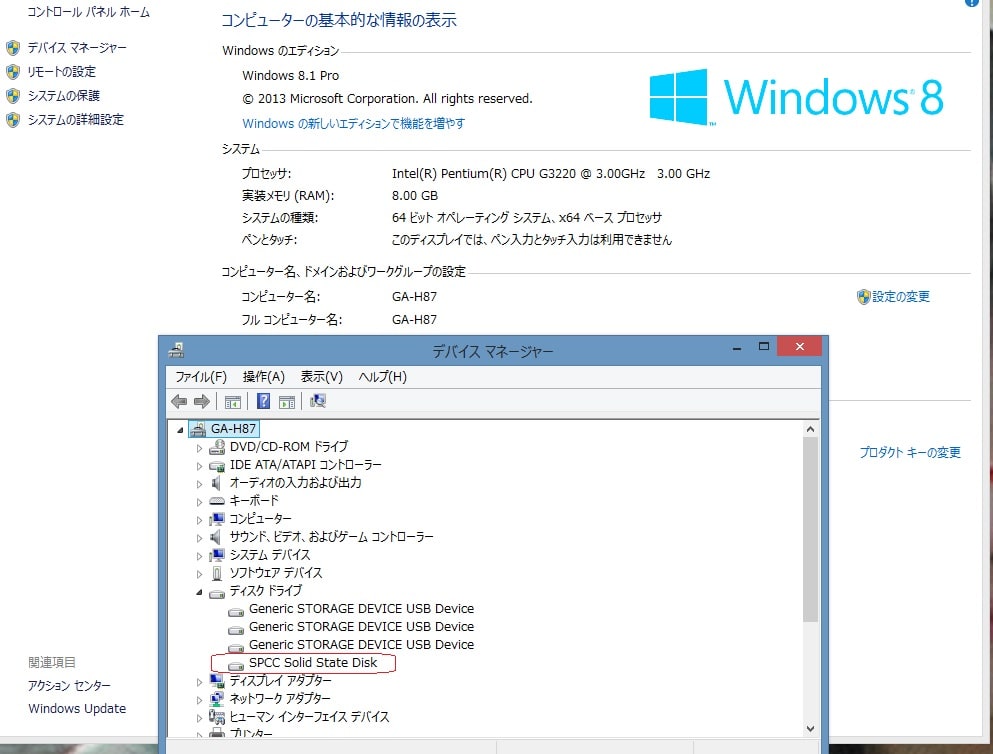
Task: Click the show/hide action pane toolbar icon
Action: click(287, 401)
